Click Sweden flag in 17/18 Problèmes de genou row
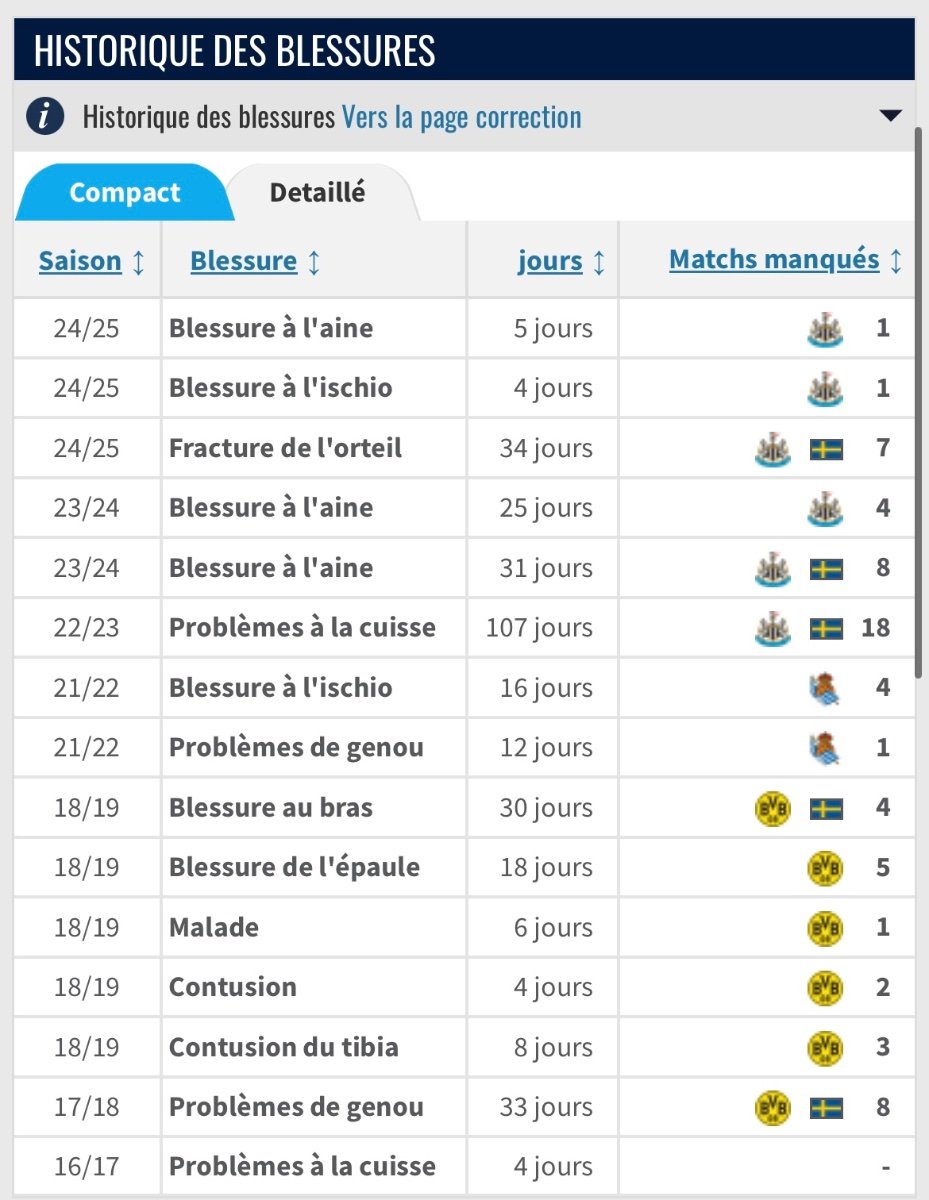The image size is (929, 1200). [x=826, y=1108]
